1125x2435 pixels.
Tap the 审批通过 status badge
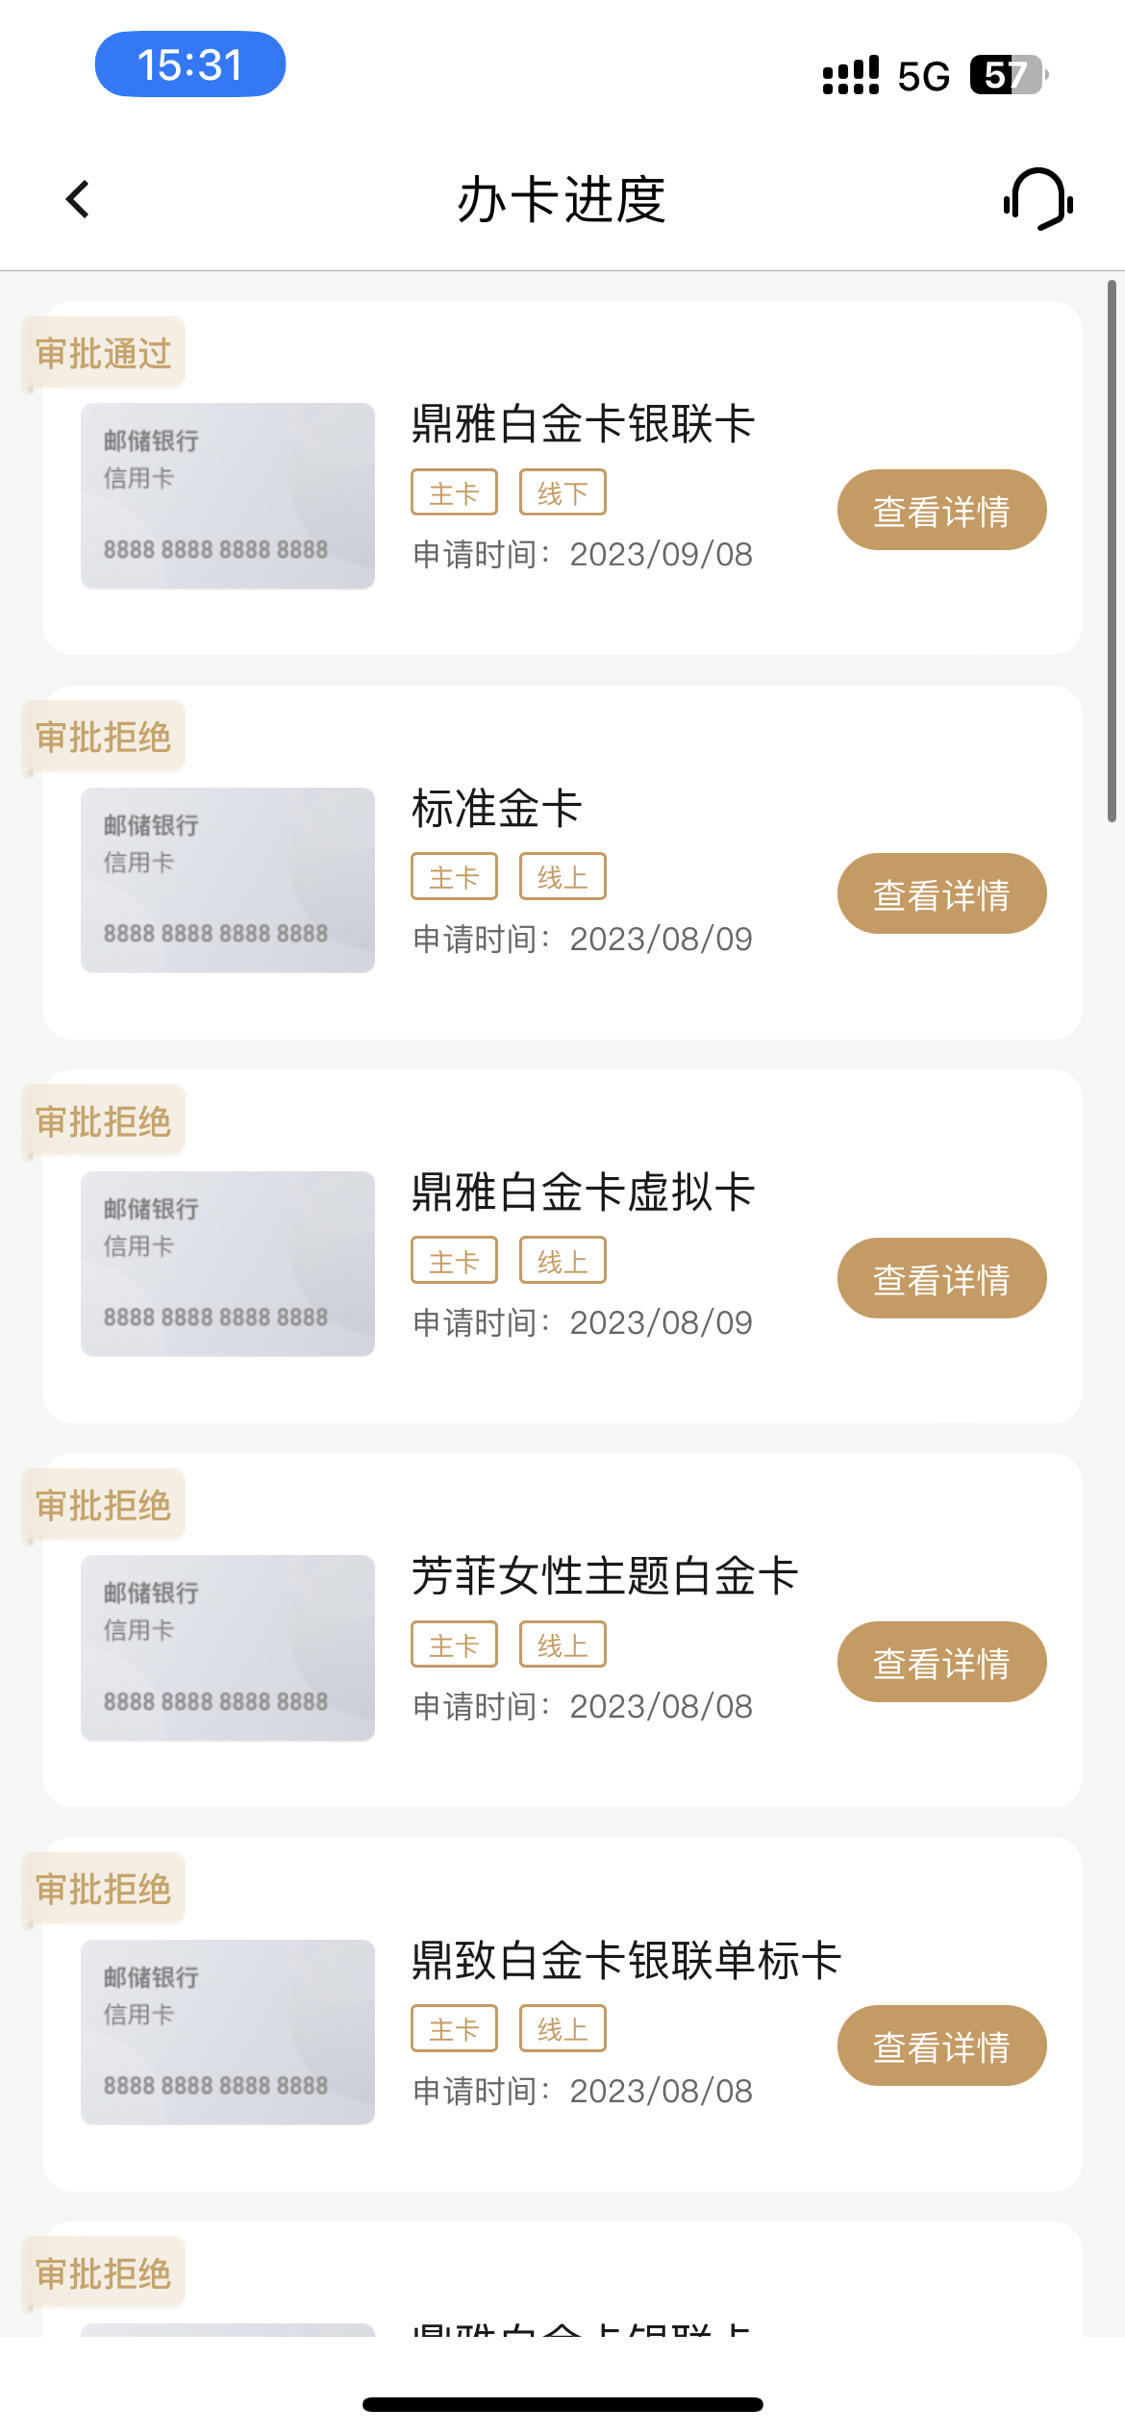(104, 353)
